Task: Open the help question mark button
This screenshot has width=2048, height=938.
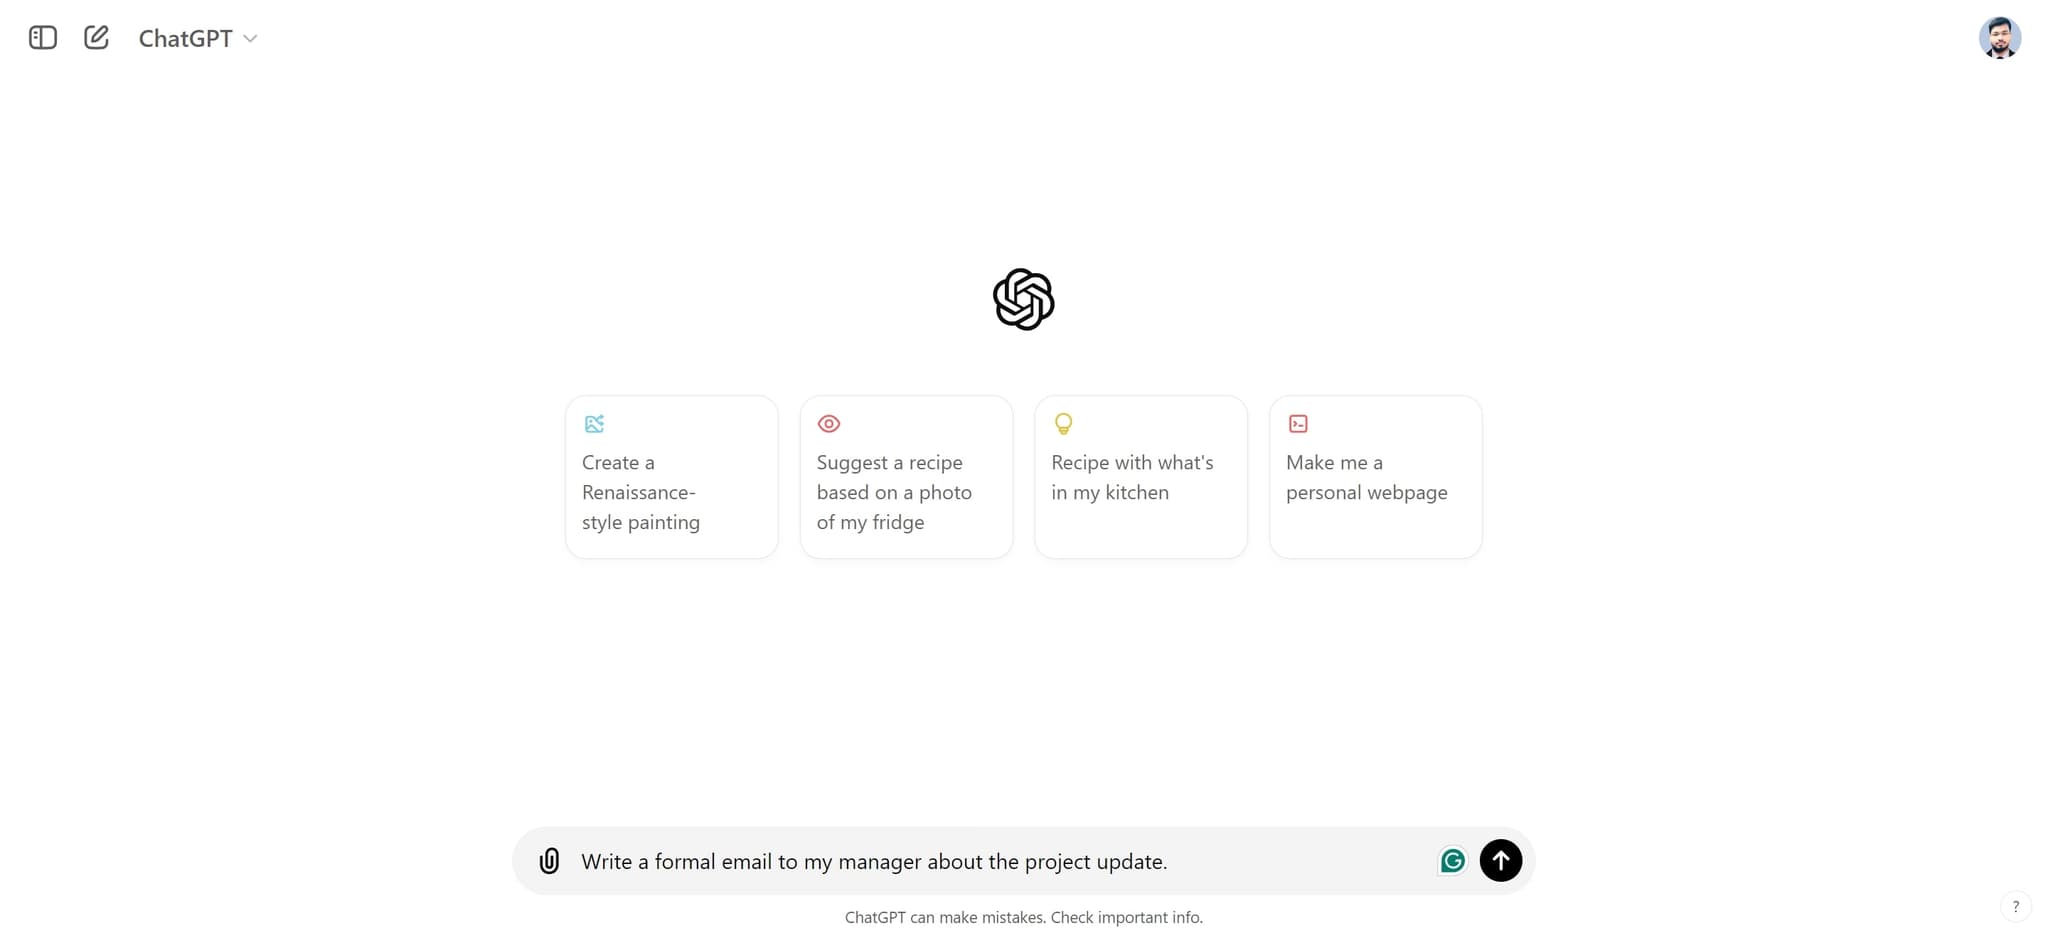Action: pos(2015,906)
